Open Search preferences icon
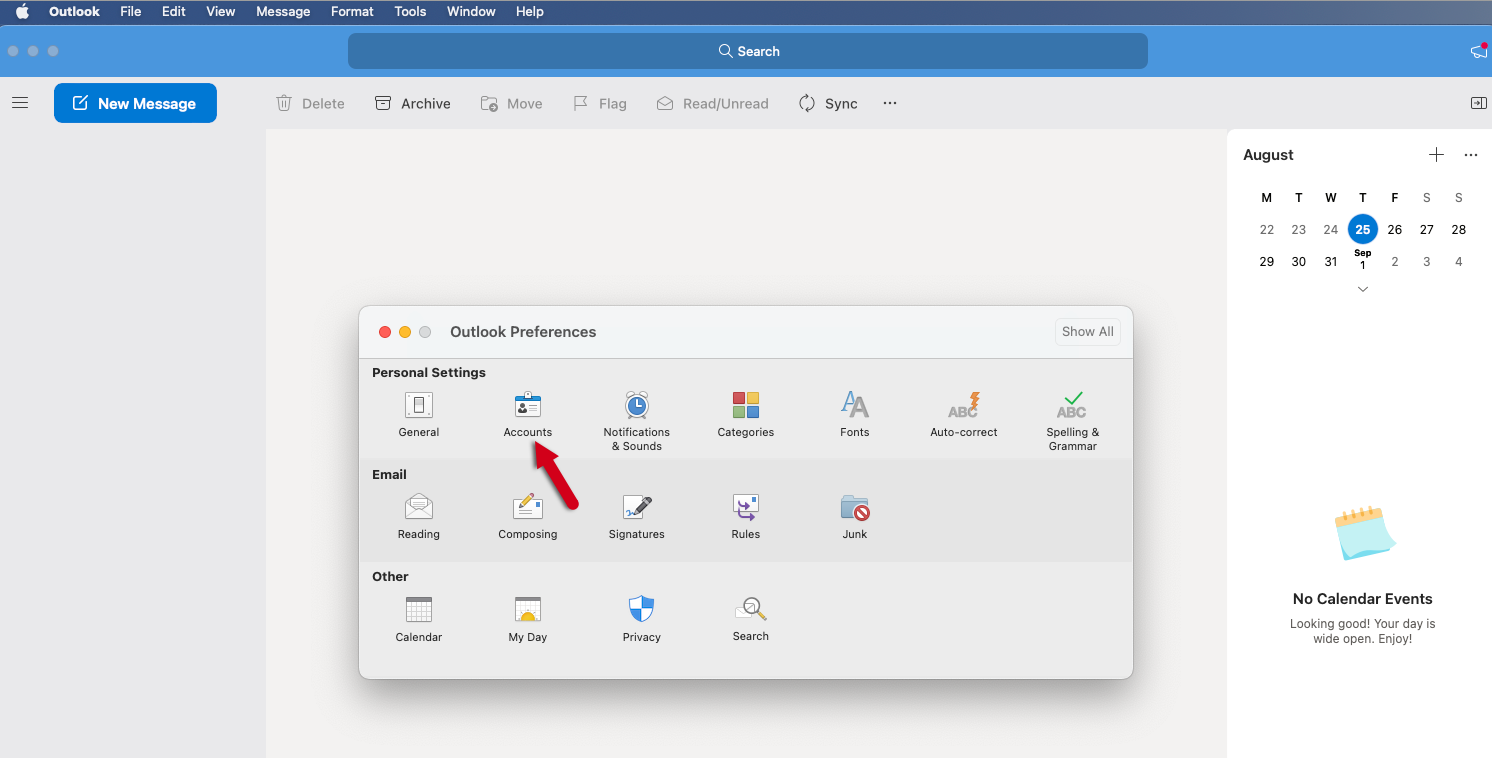 coord(750,609)
